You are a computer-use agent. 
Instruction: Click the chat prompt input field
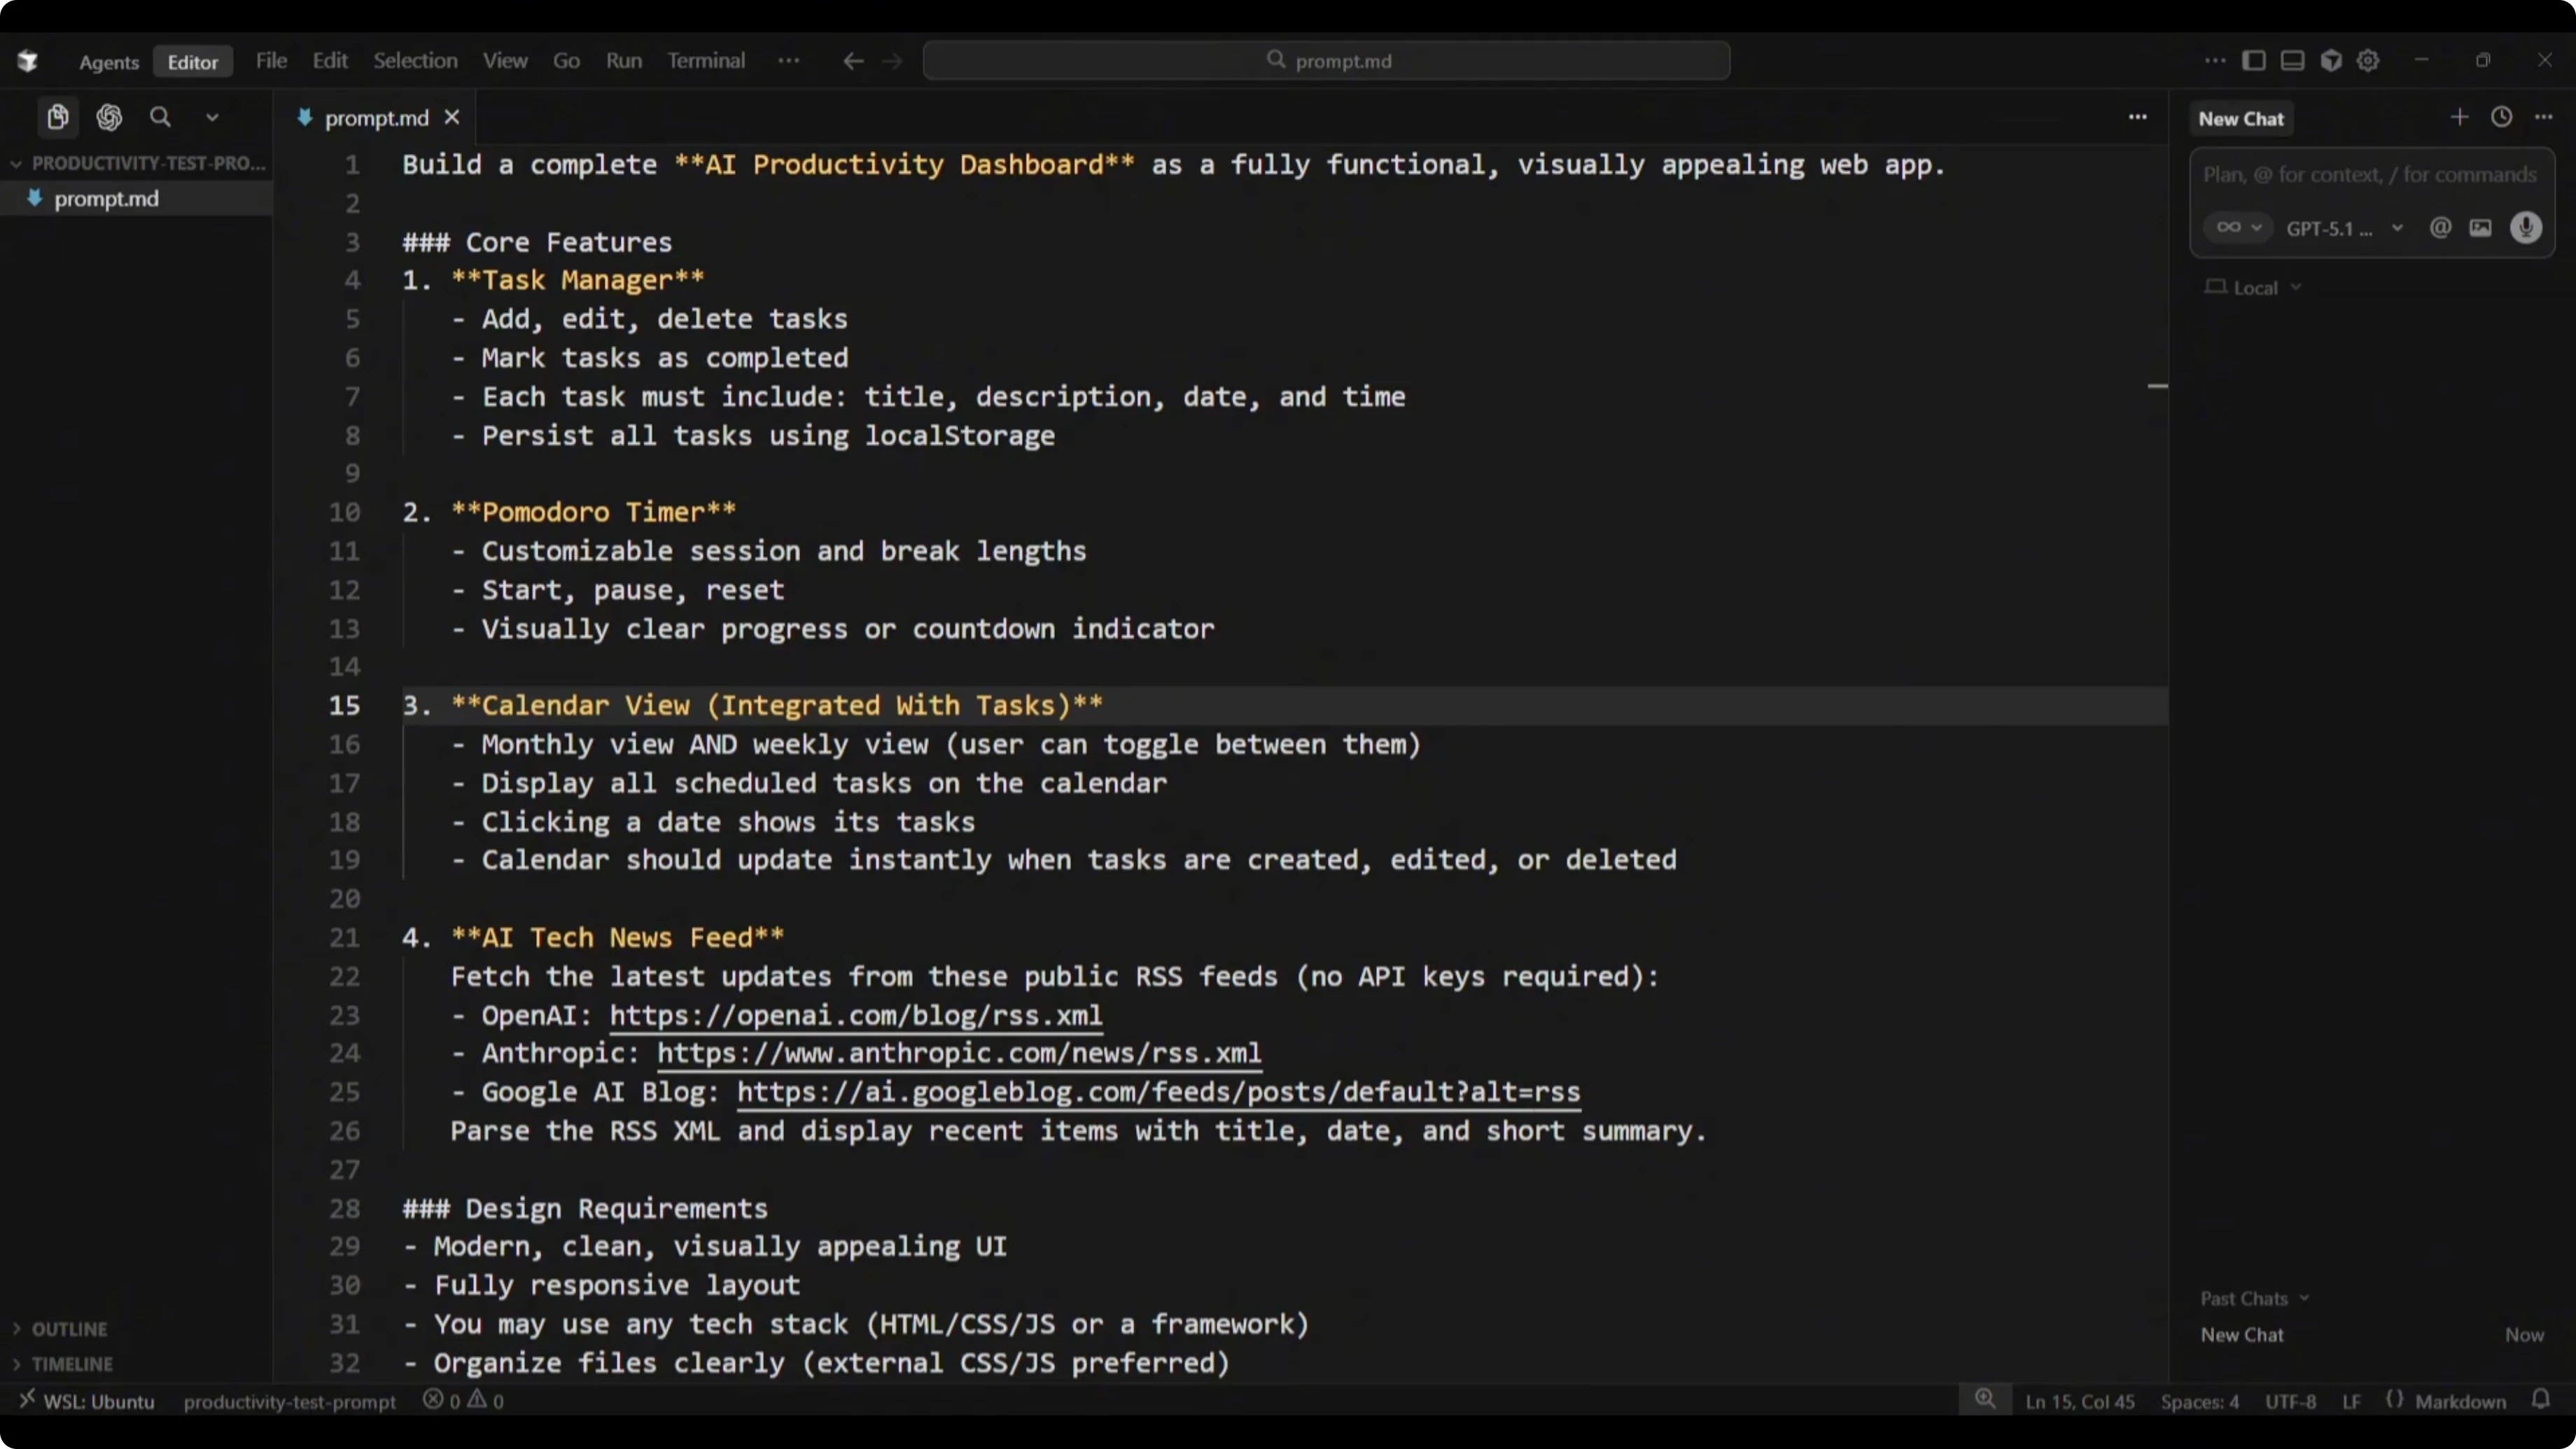click(2369, 175)
